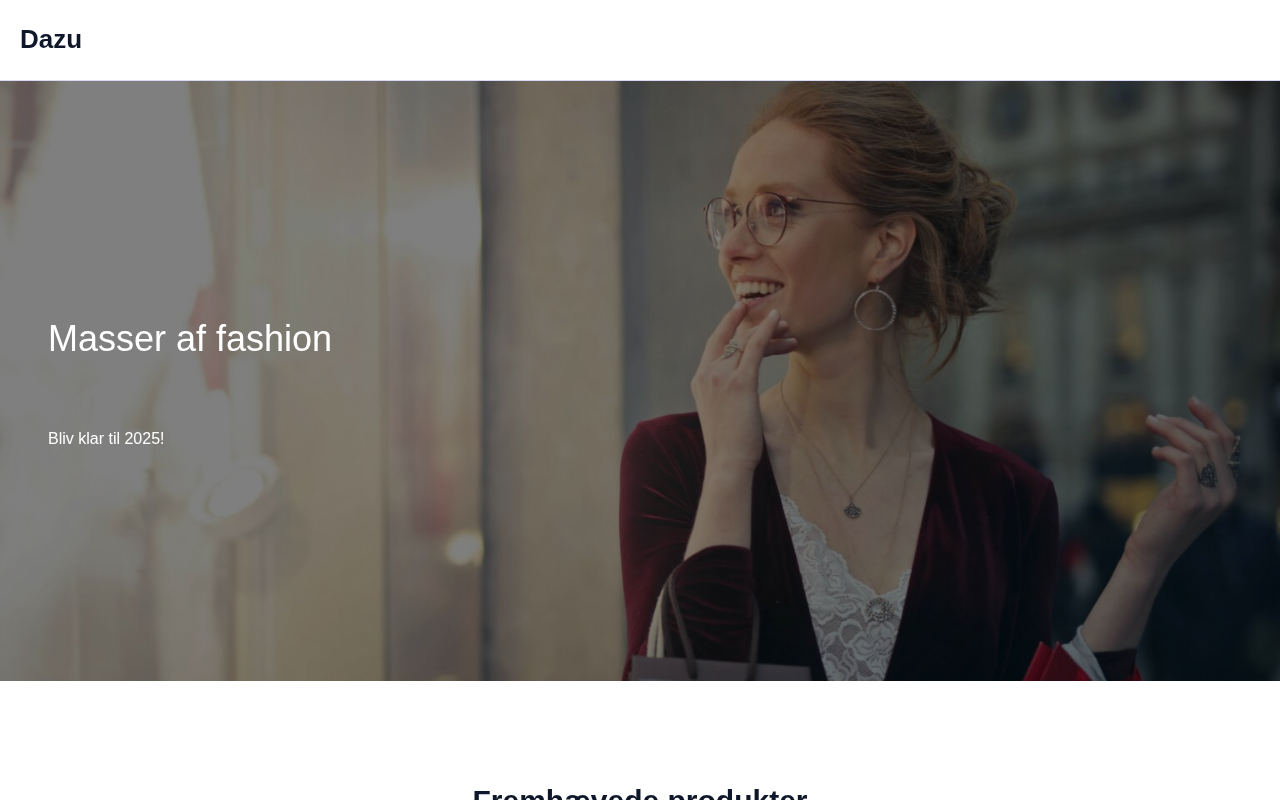Click the empty white header area
Viewport: 1280px width, 800px height.
(680, 40)
